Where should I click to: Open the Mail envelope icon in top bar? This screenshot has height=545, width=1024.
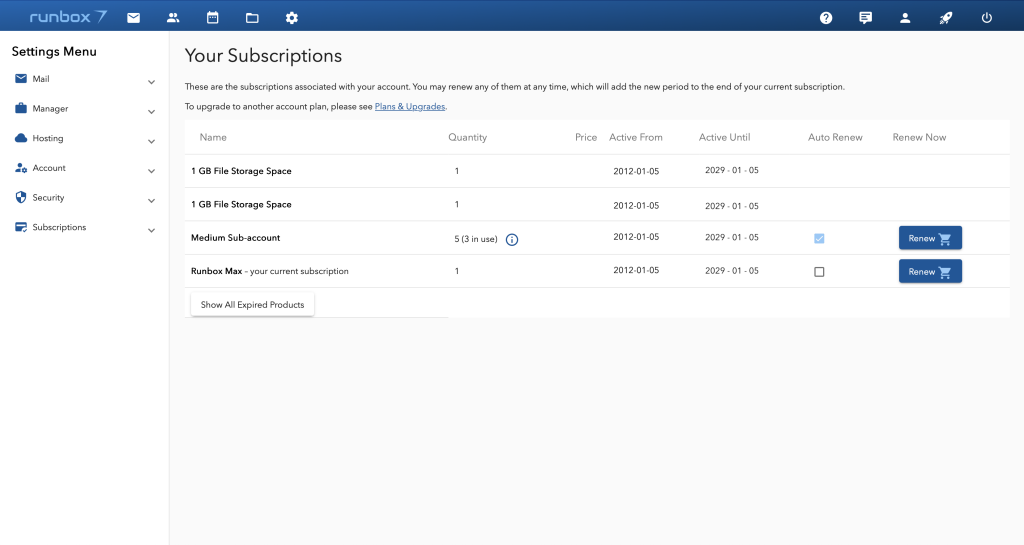point(133,17)
